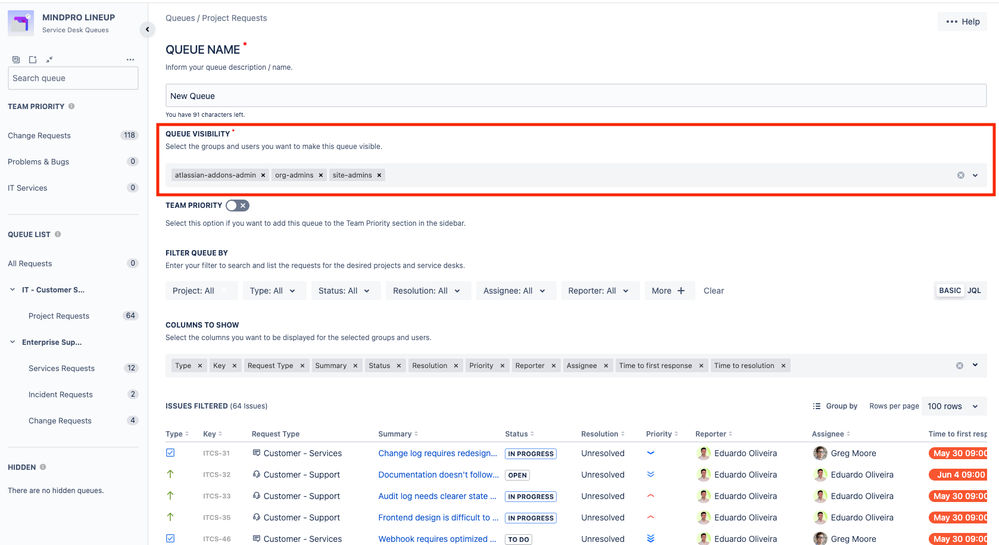Open the Type: All filter dropdown
This screenshot has height=545, width=999.
274,291
